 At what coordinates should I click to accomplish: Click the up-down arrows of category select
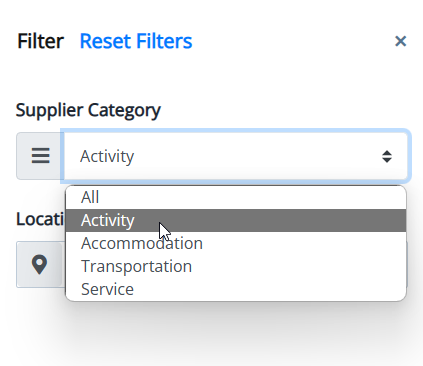click(387, 156)
